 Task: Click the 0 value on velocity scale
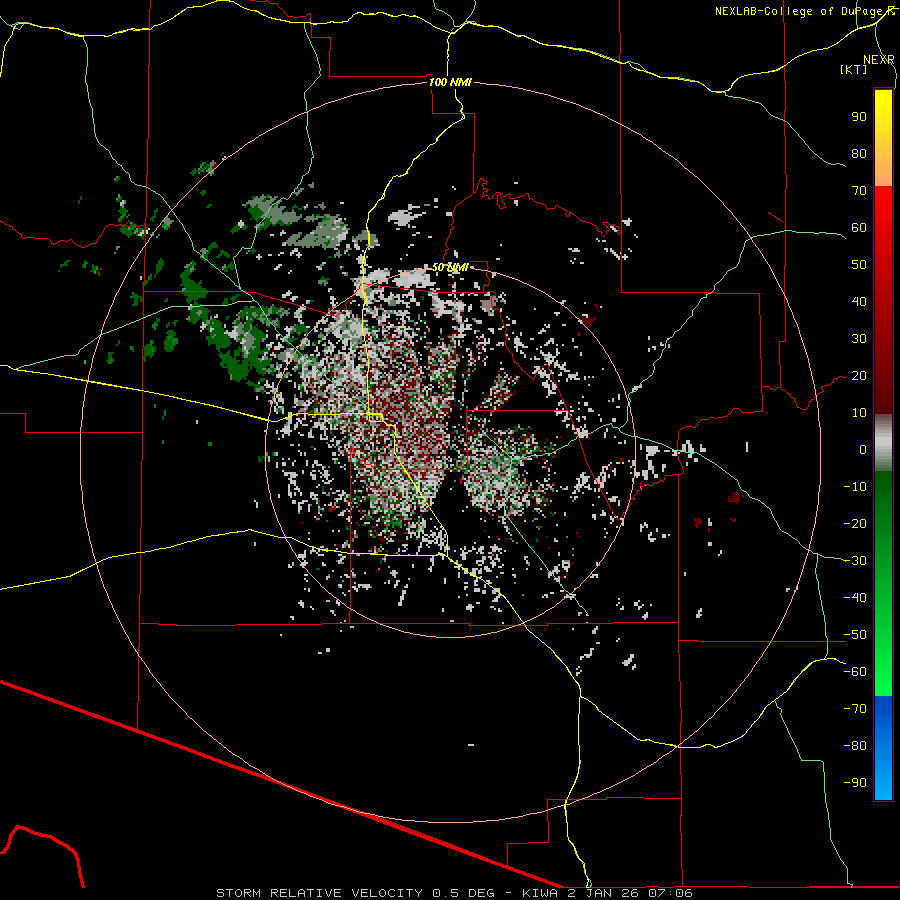[x=863, y=450]
